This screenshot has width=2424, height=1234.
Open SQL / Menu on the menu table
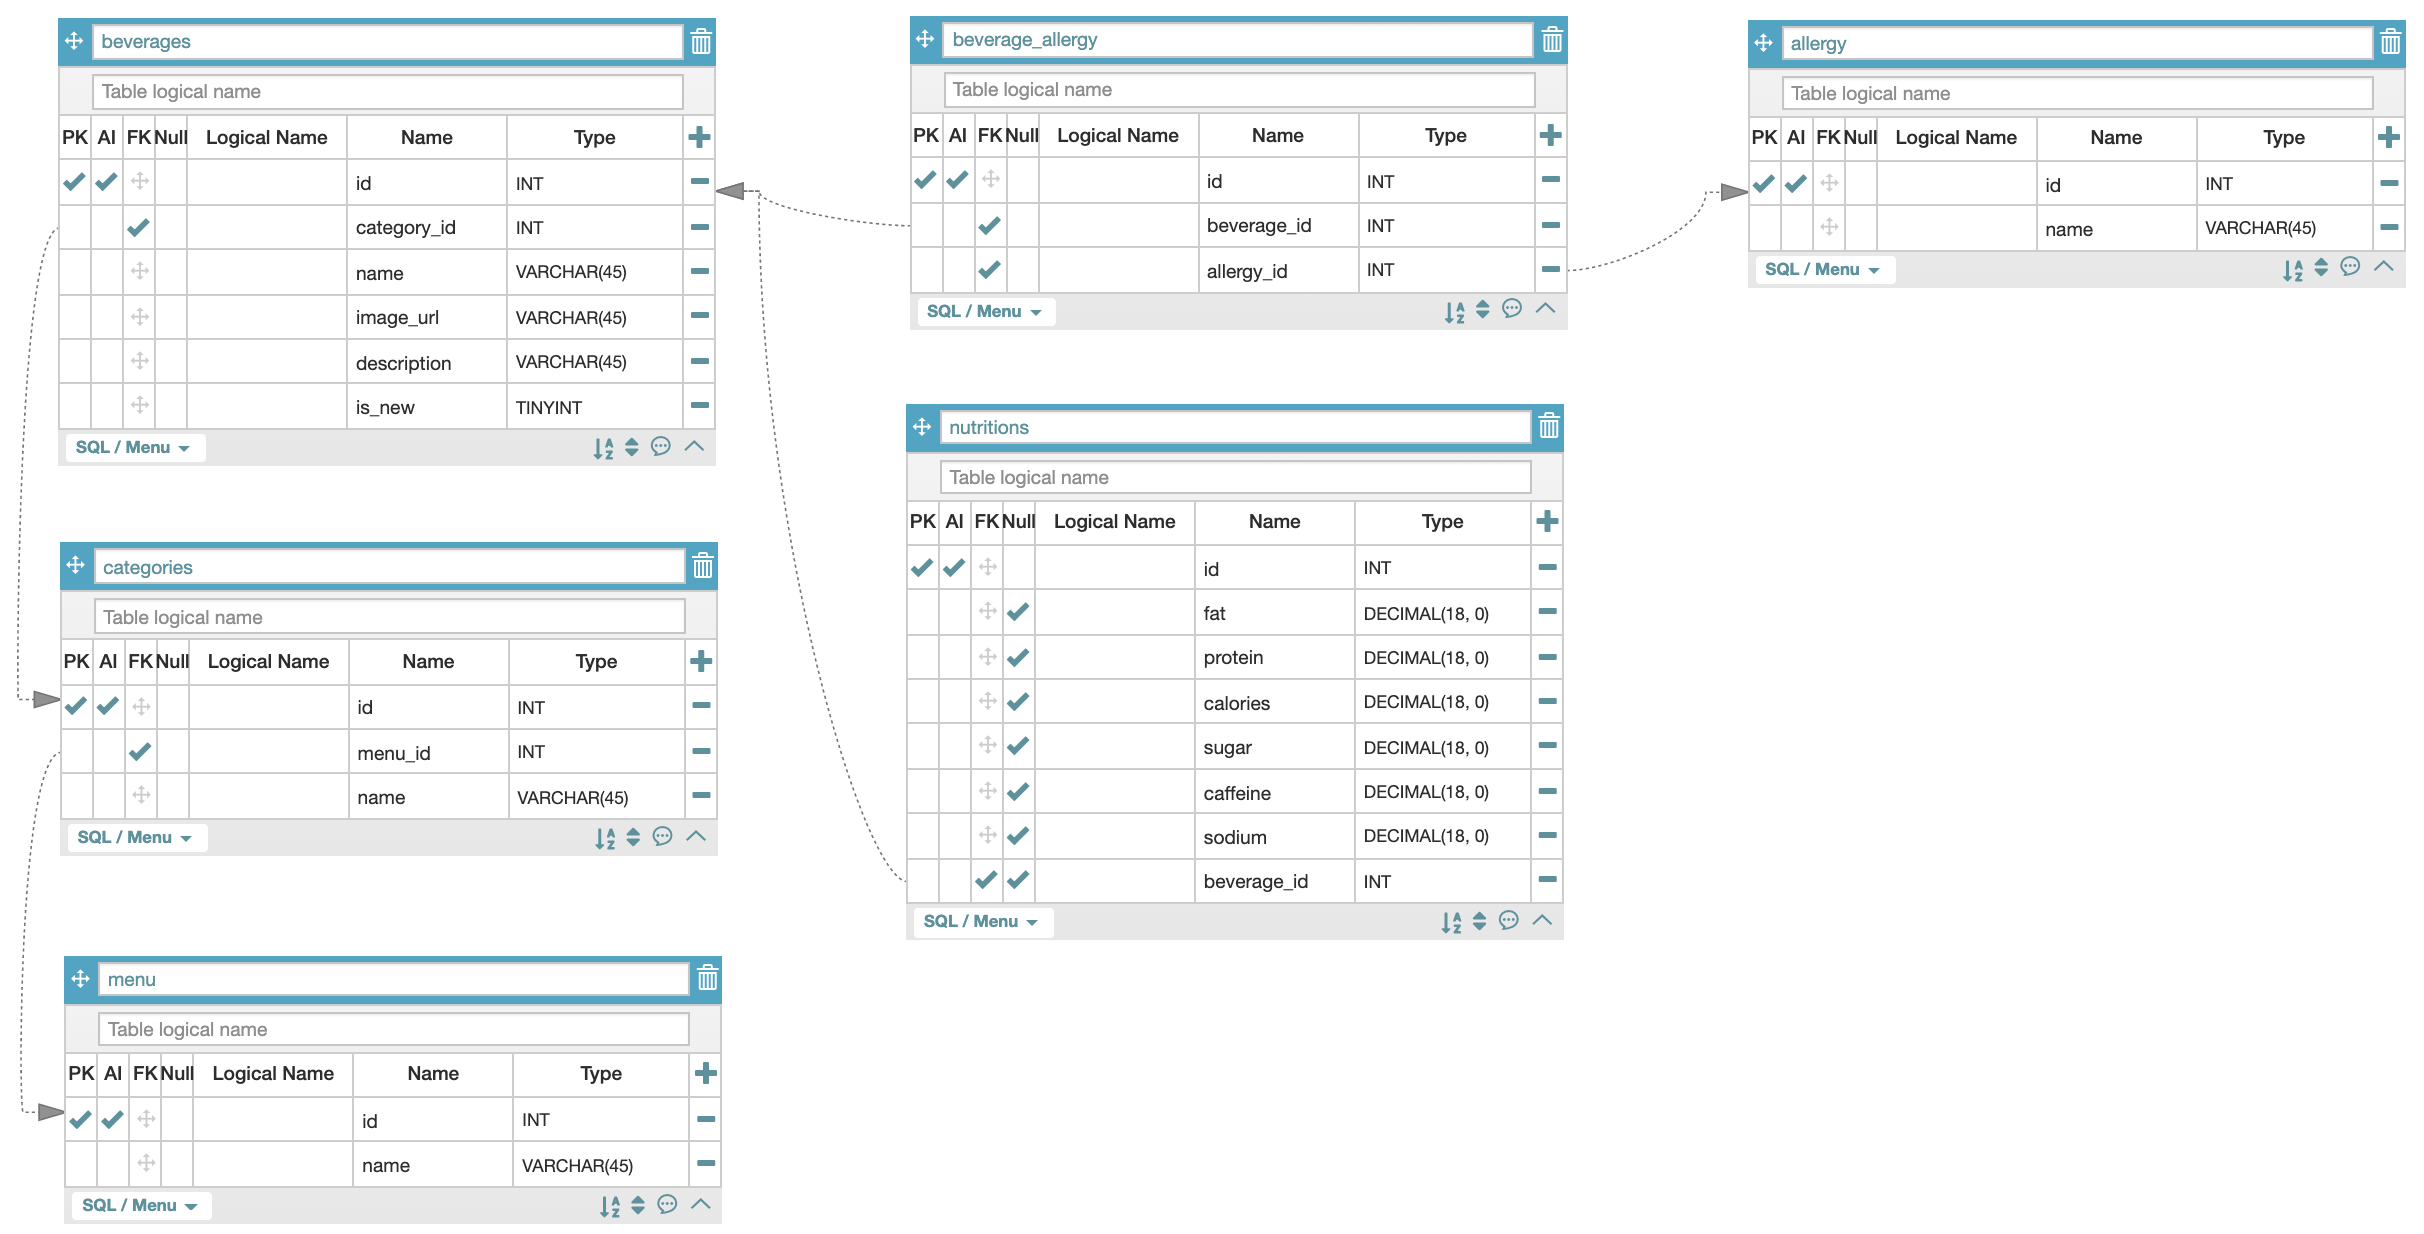click(138, 1205)
